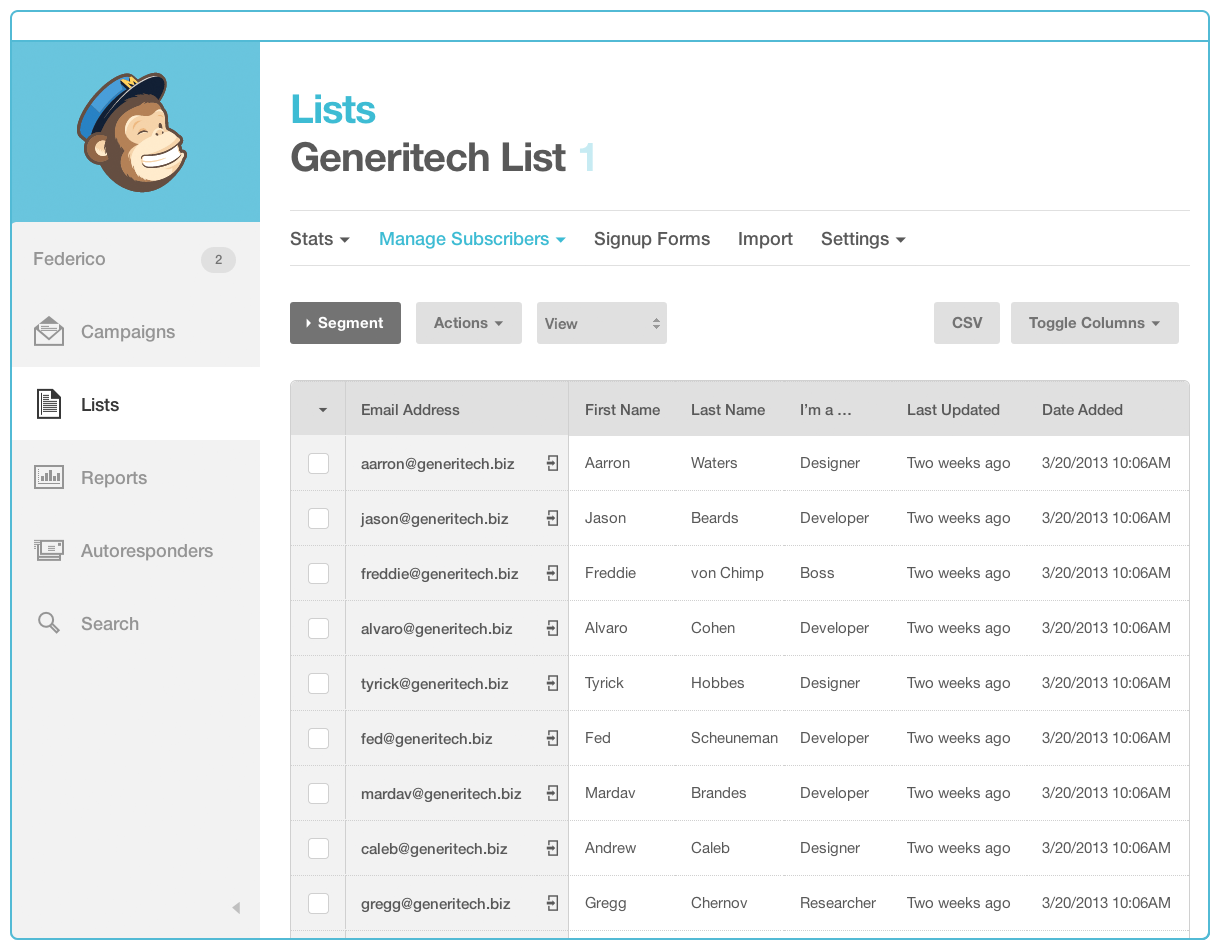Image resolution: width=1220 pixels, height=950 pixels.
Task: Open profile icon next to alvaro@generitech.biz
Action: [x=552, y=628]
